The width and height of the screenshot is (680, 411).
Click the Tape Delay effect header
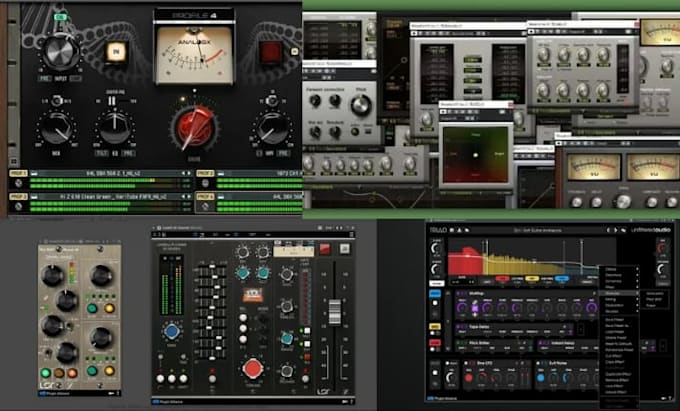pos(514,326)
